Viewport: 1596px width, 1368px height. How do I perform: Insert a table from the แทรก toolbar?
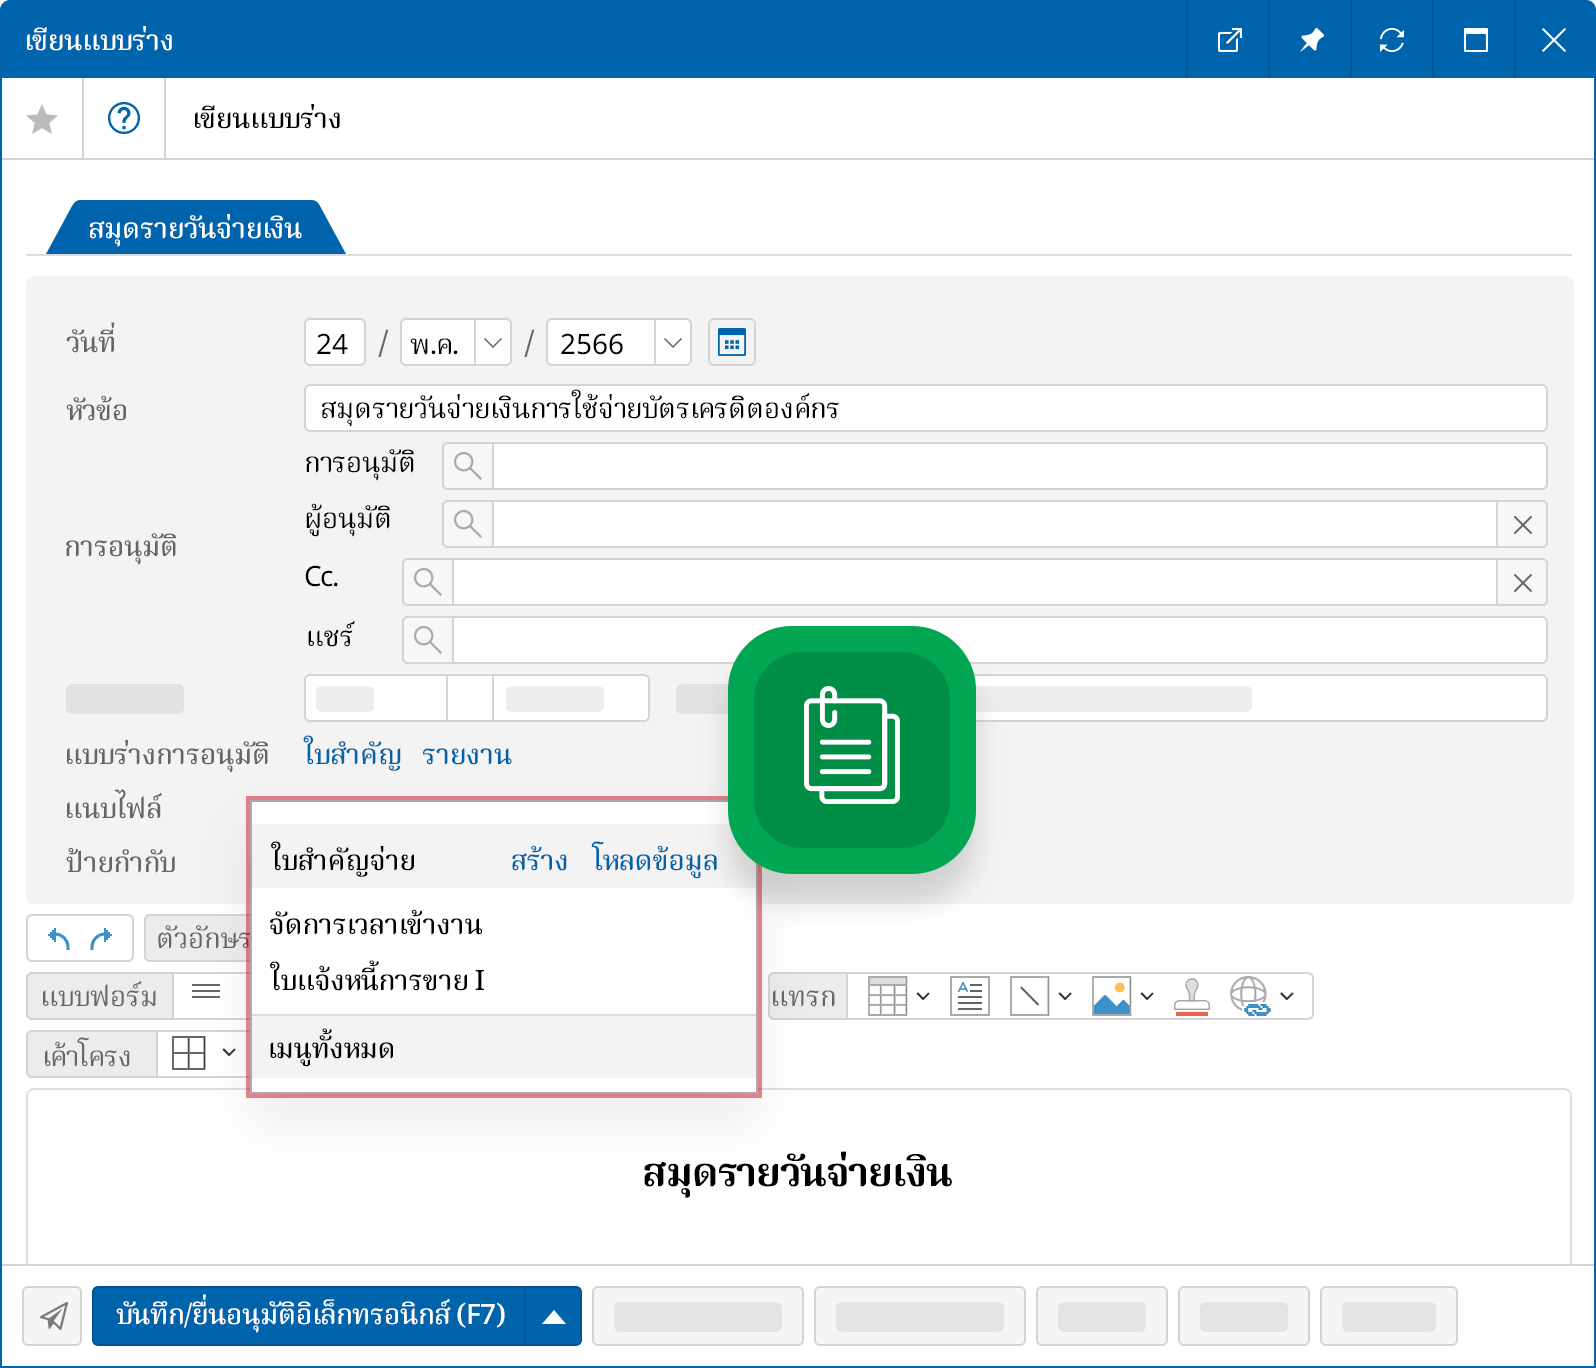tap(887, 996)
